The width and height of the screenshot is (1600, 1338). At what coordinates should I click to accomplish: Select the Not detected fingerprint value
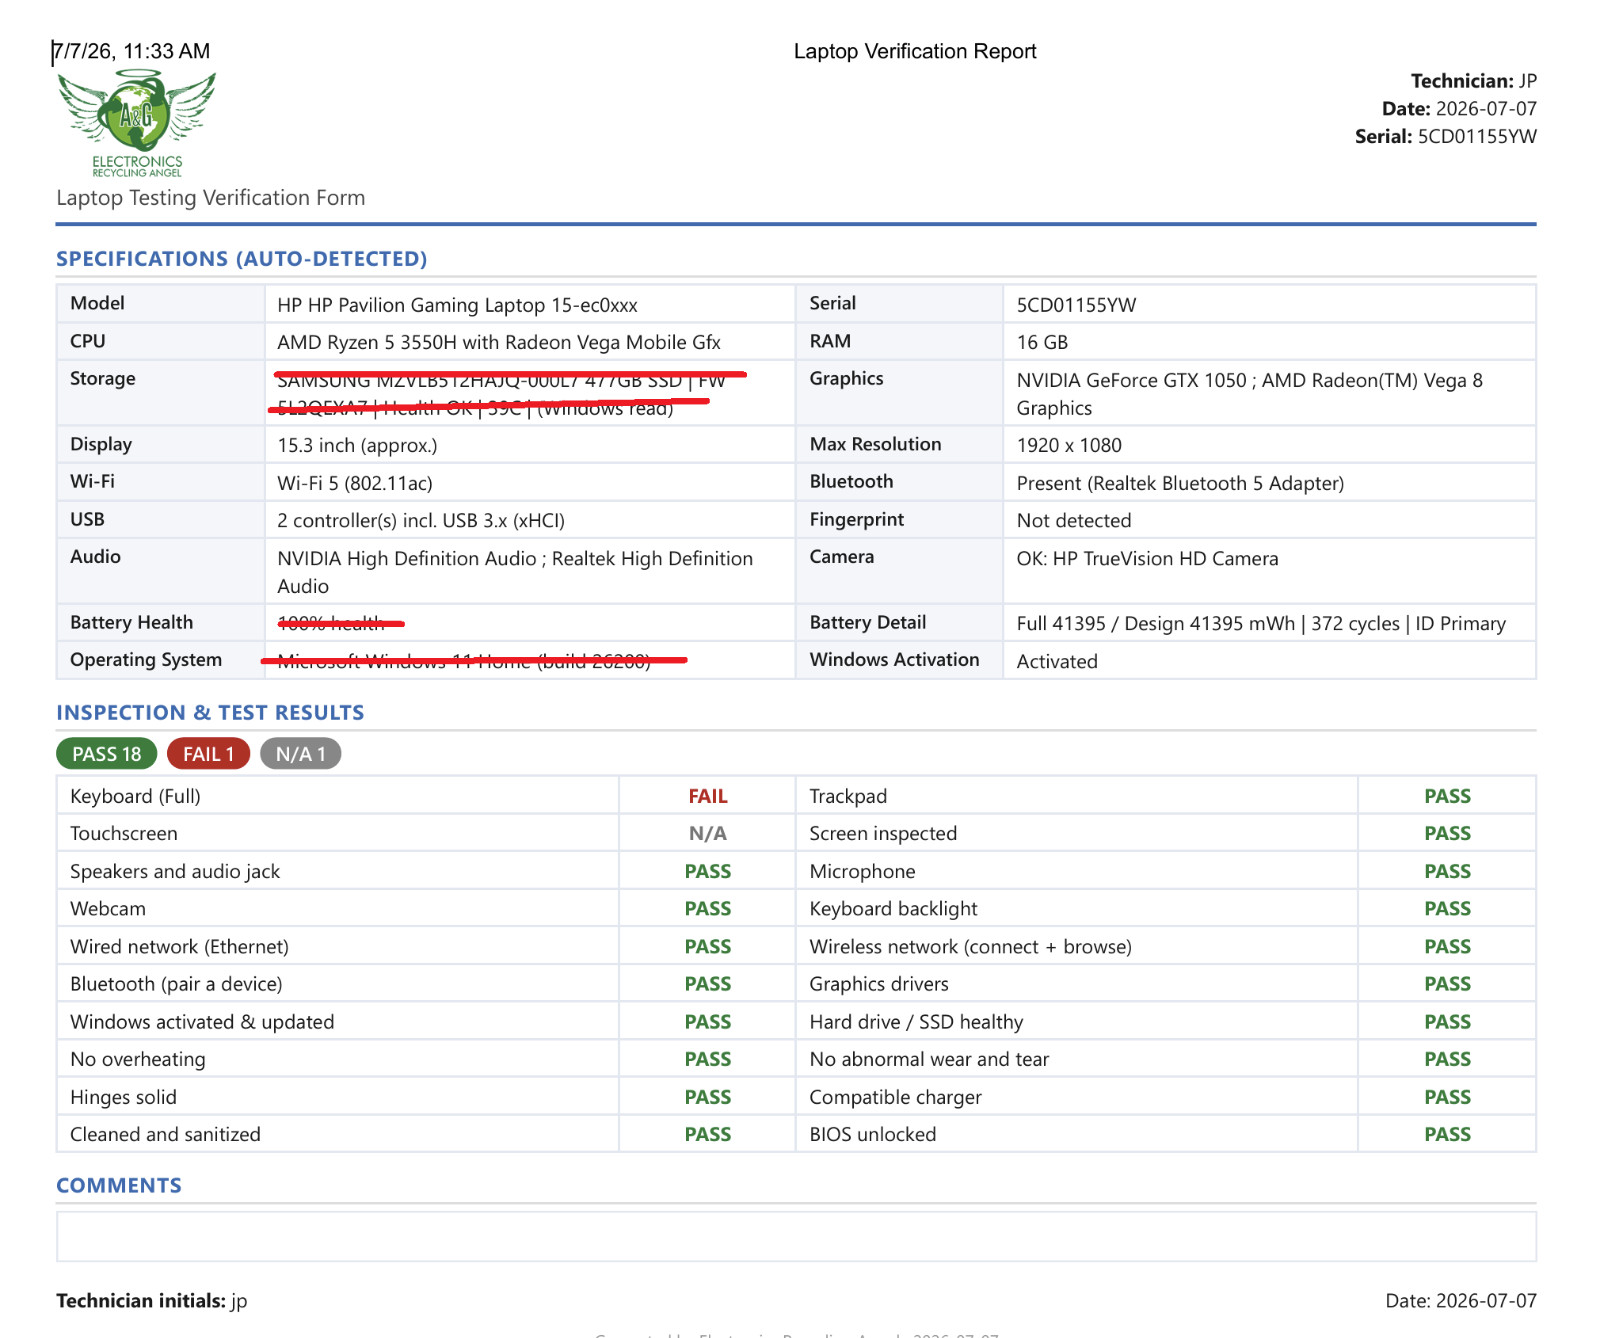pyautogui.click(x=1074, y=520)
